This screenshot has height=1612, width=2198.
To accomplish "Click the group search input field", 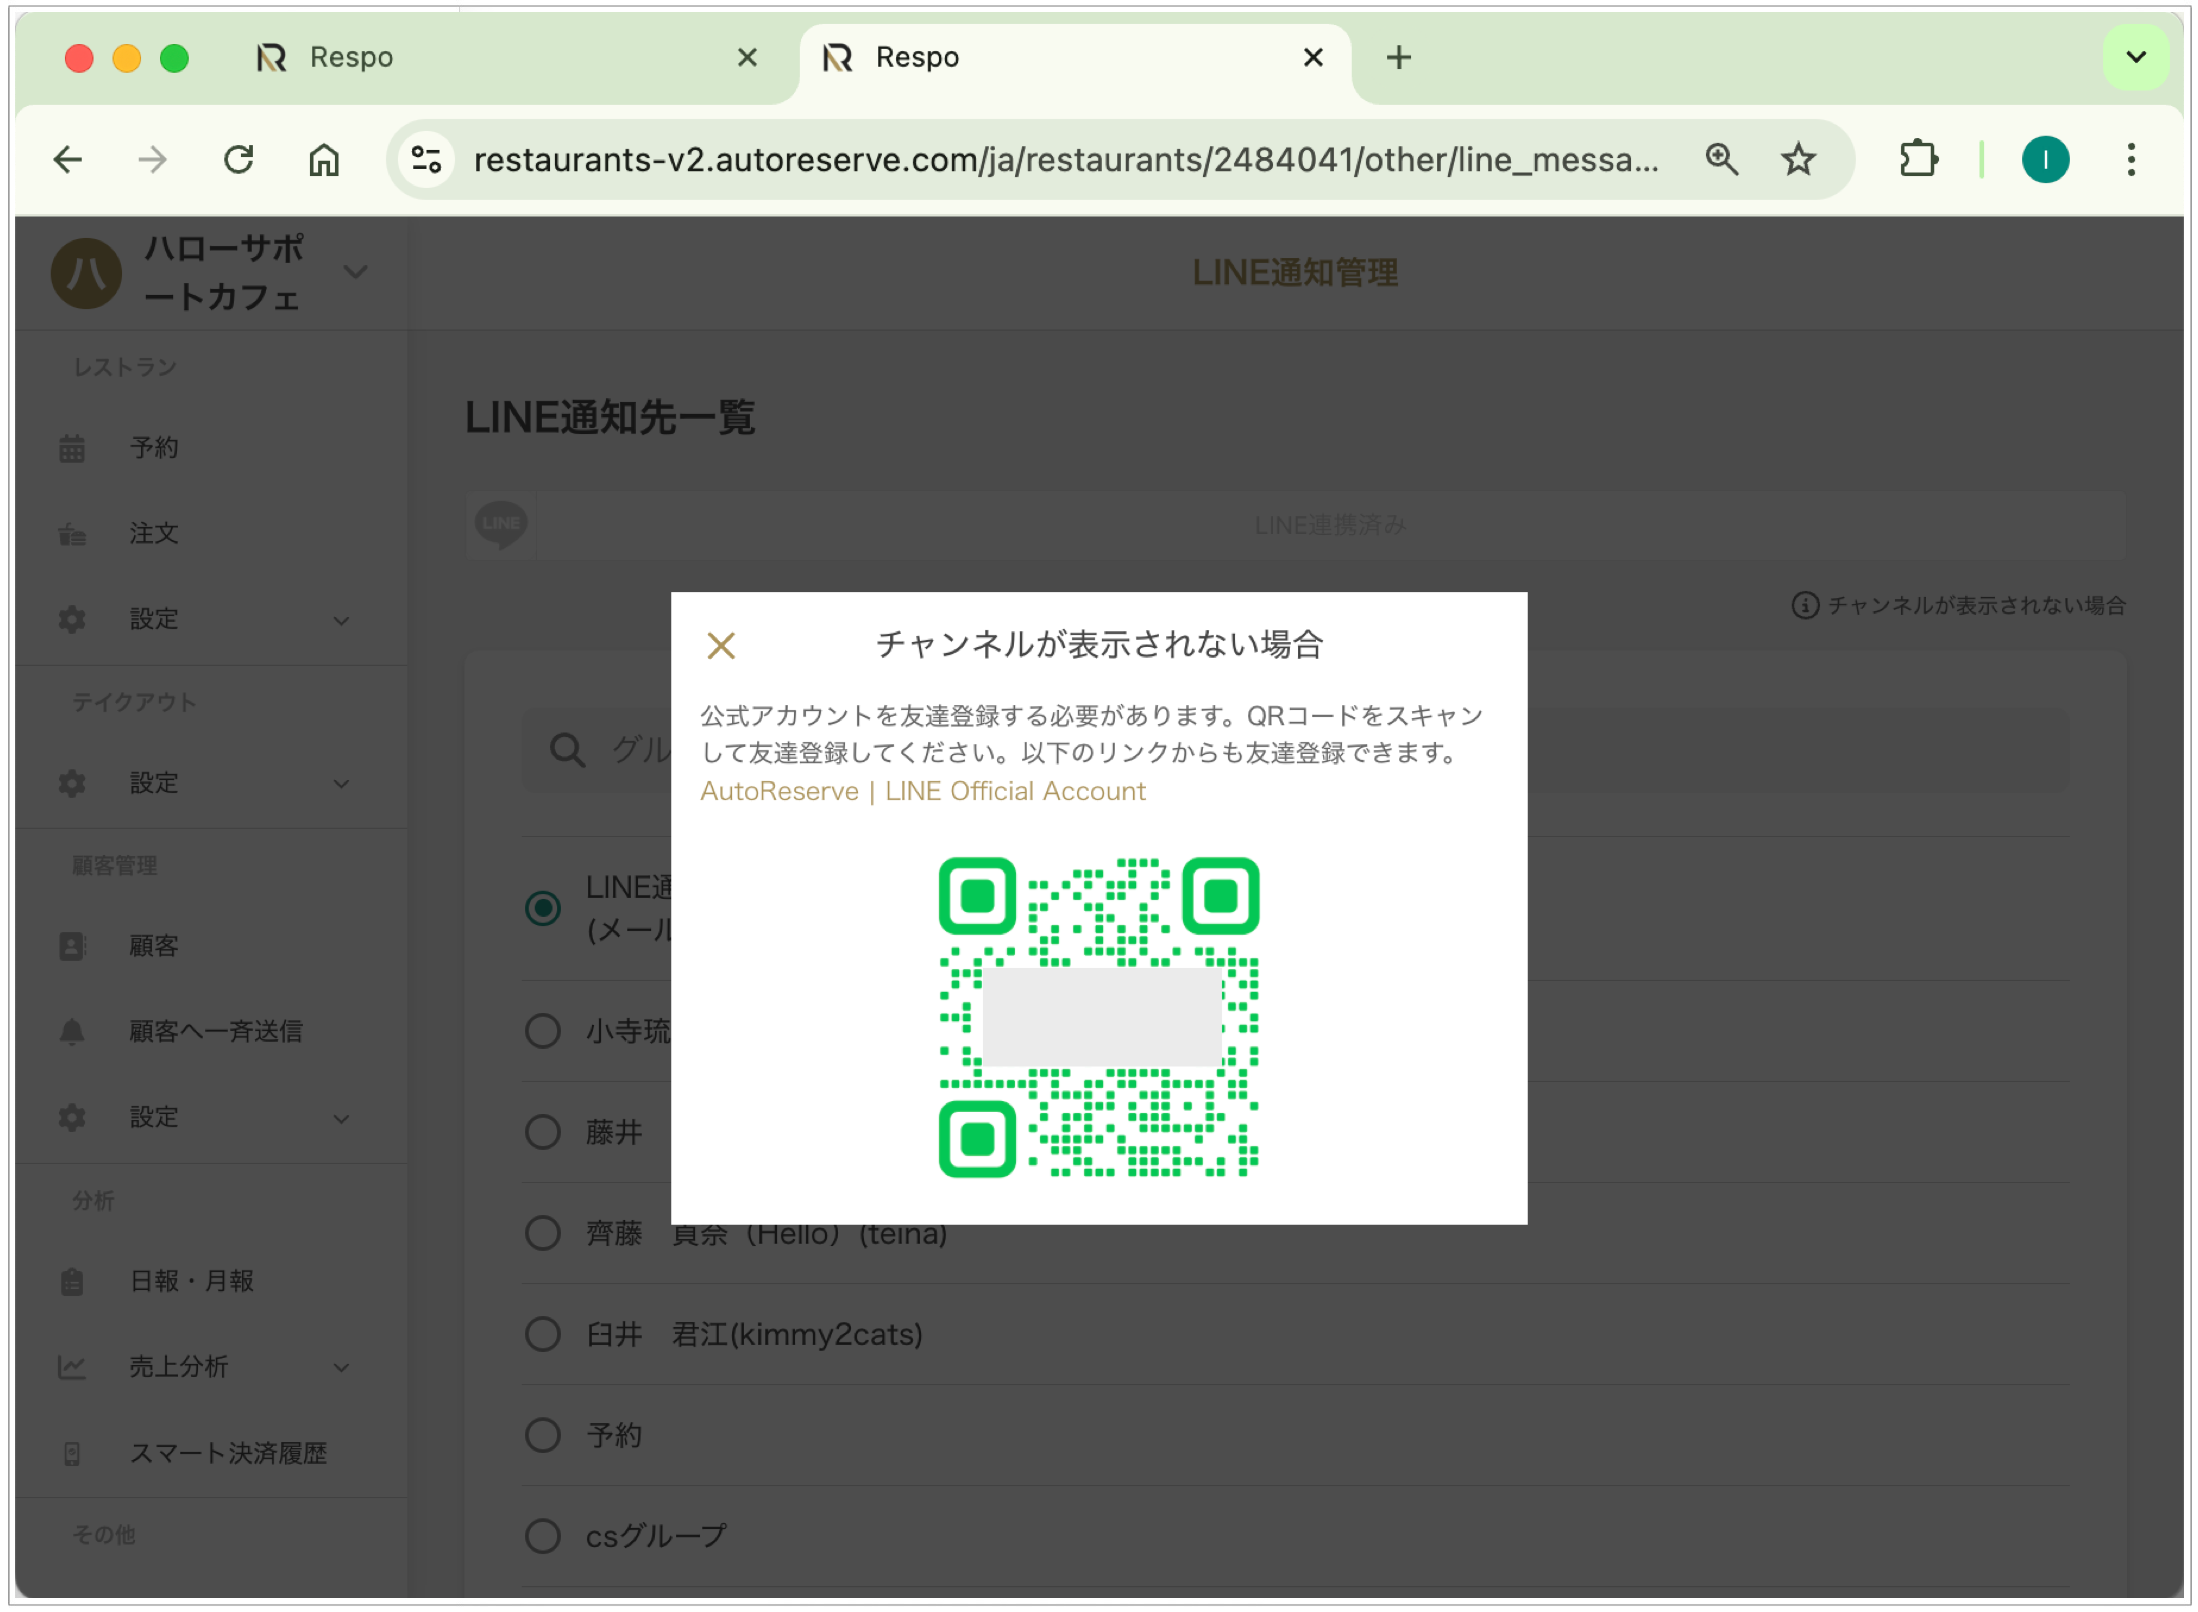I will click(x=1295, y=750).
